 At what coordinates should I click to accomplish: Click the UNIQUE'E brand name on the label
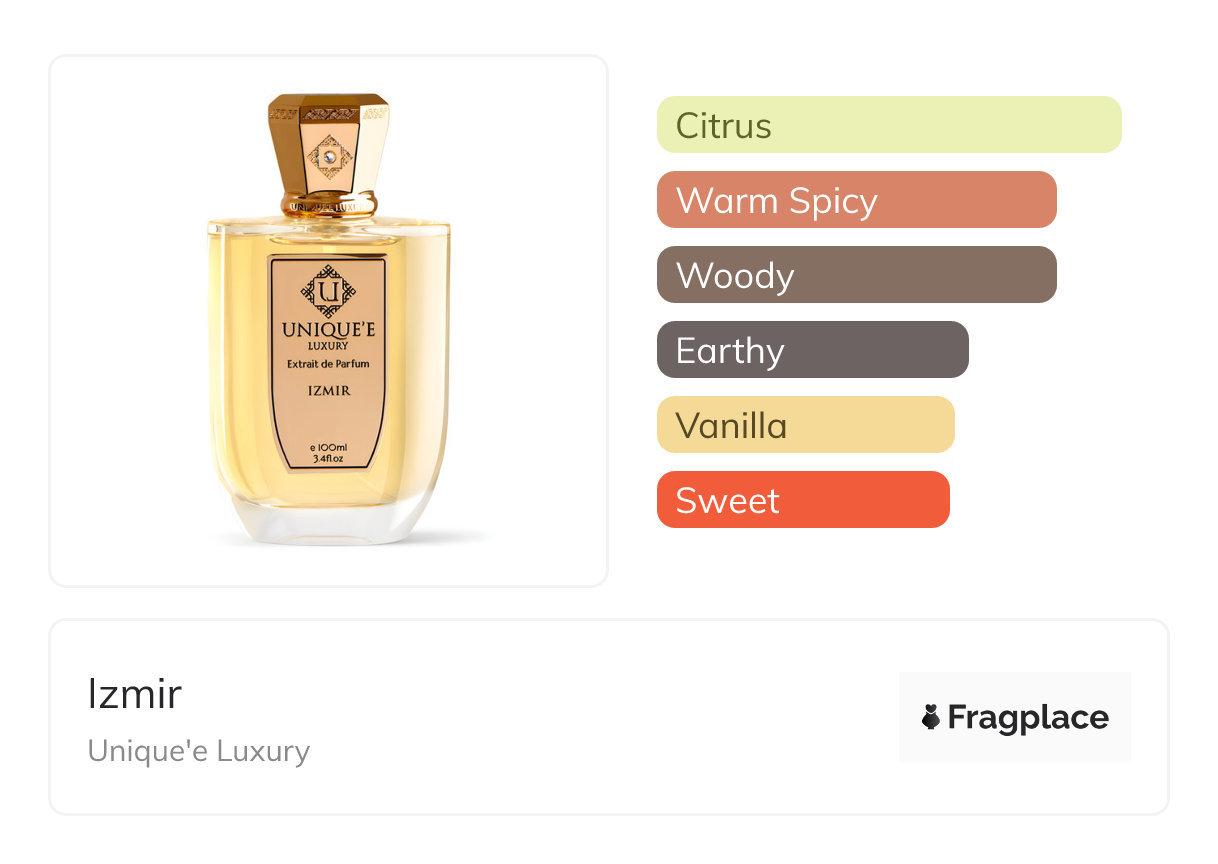point(329,330)
